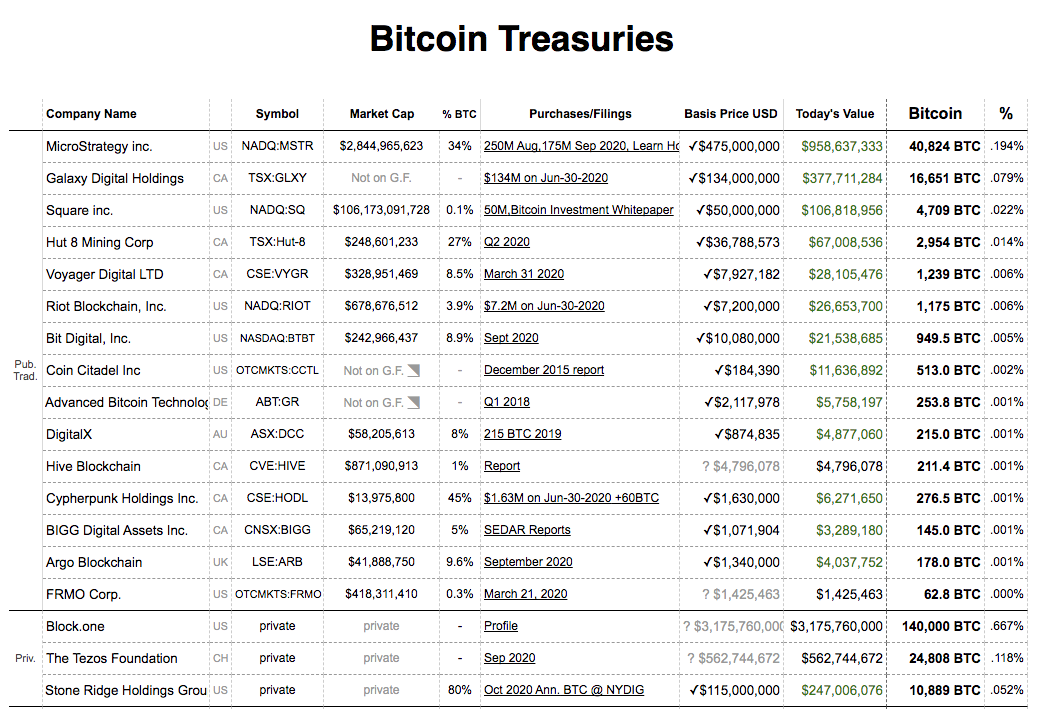This screenshot has width=1037, height=709.
Task: Select the Riot Blockchain, Inc. name
Action: 106,306
